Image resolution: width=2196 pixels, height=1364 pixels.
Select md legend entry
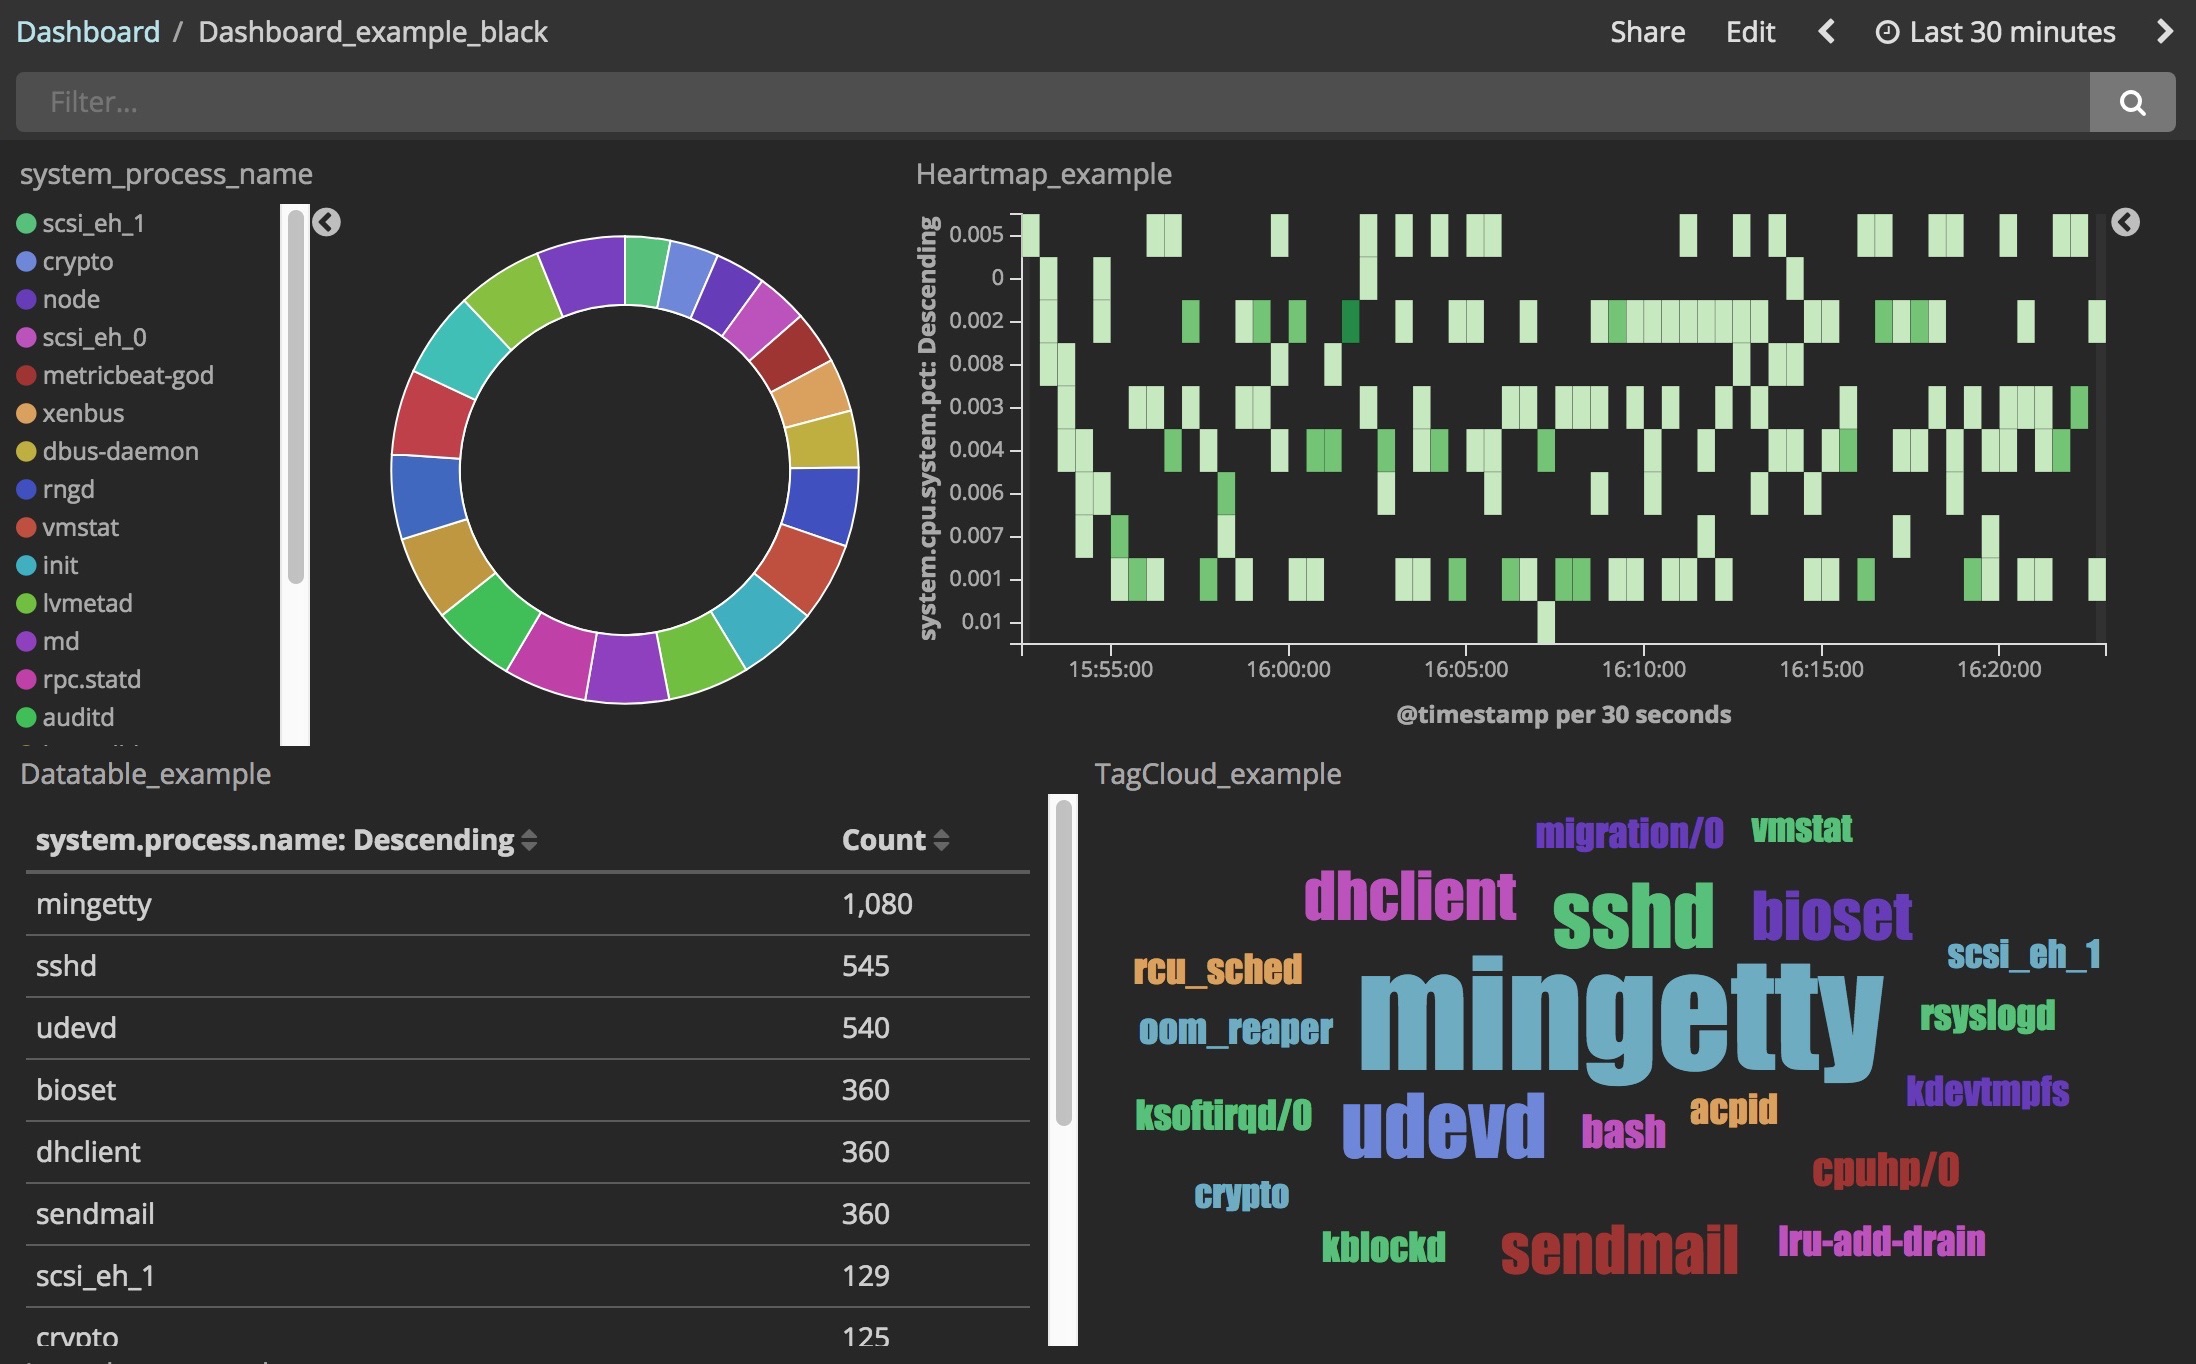pyautogui.click(x=47, y=641)
